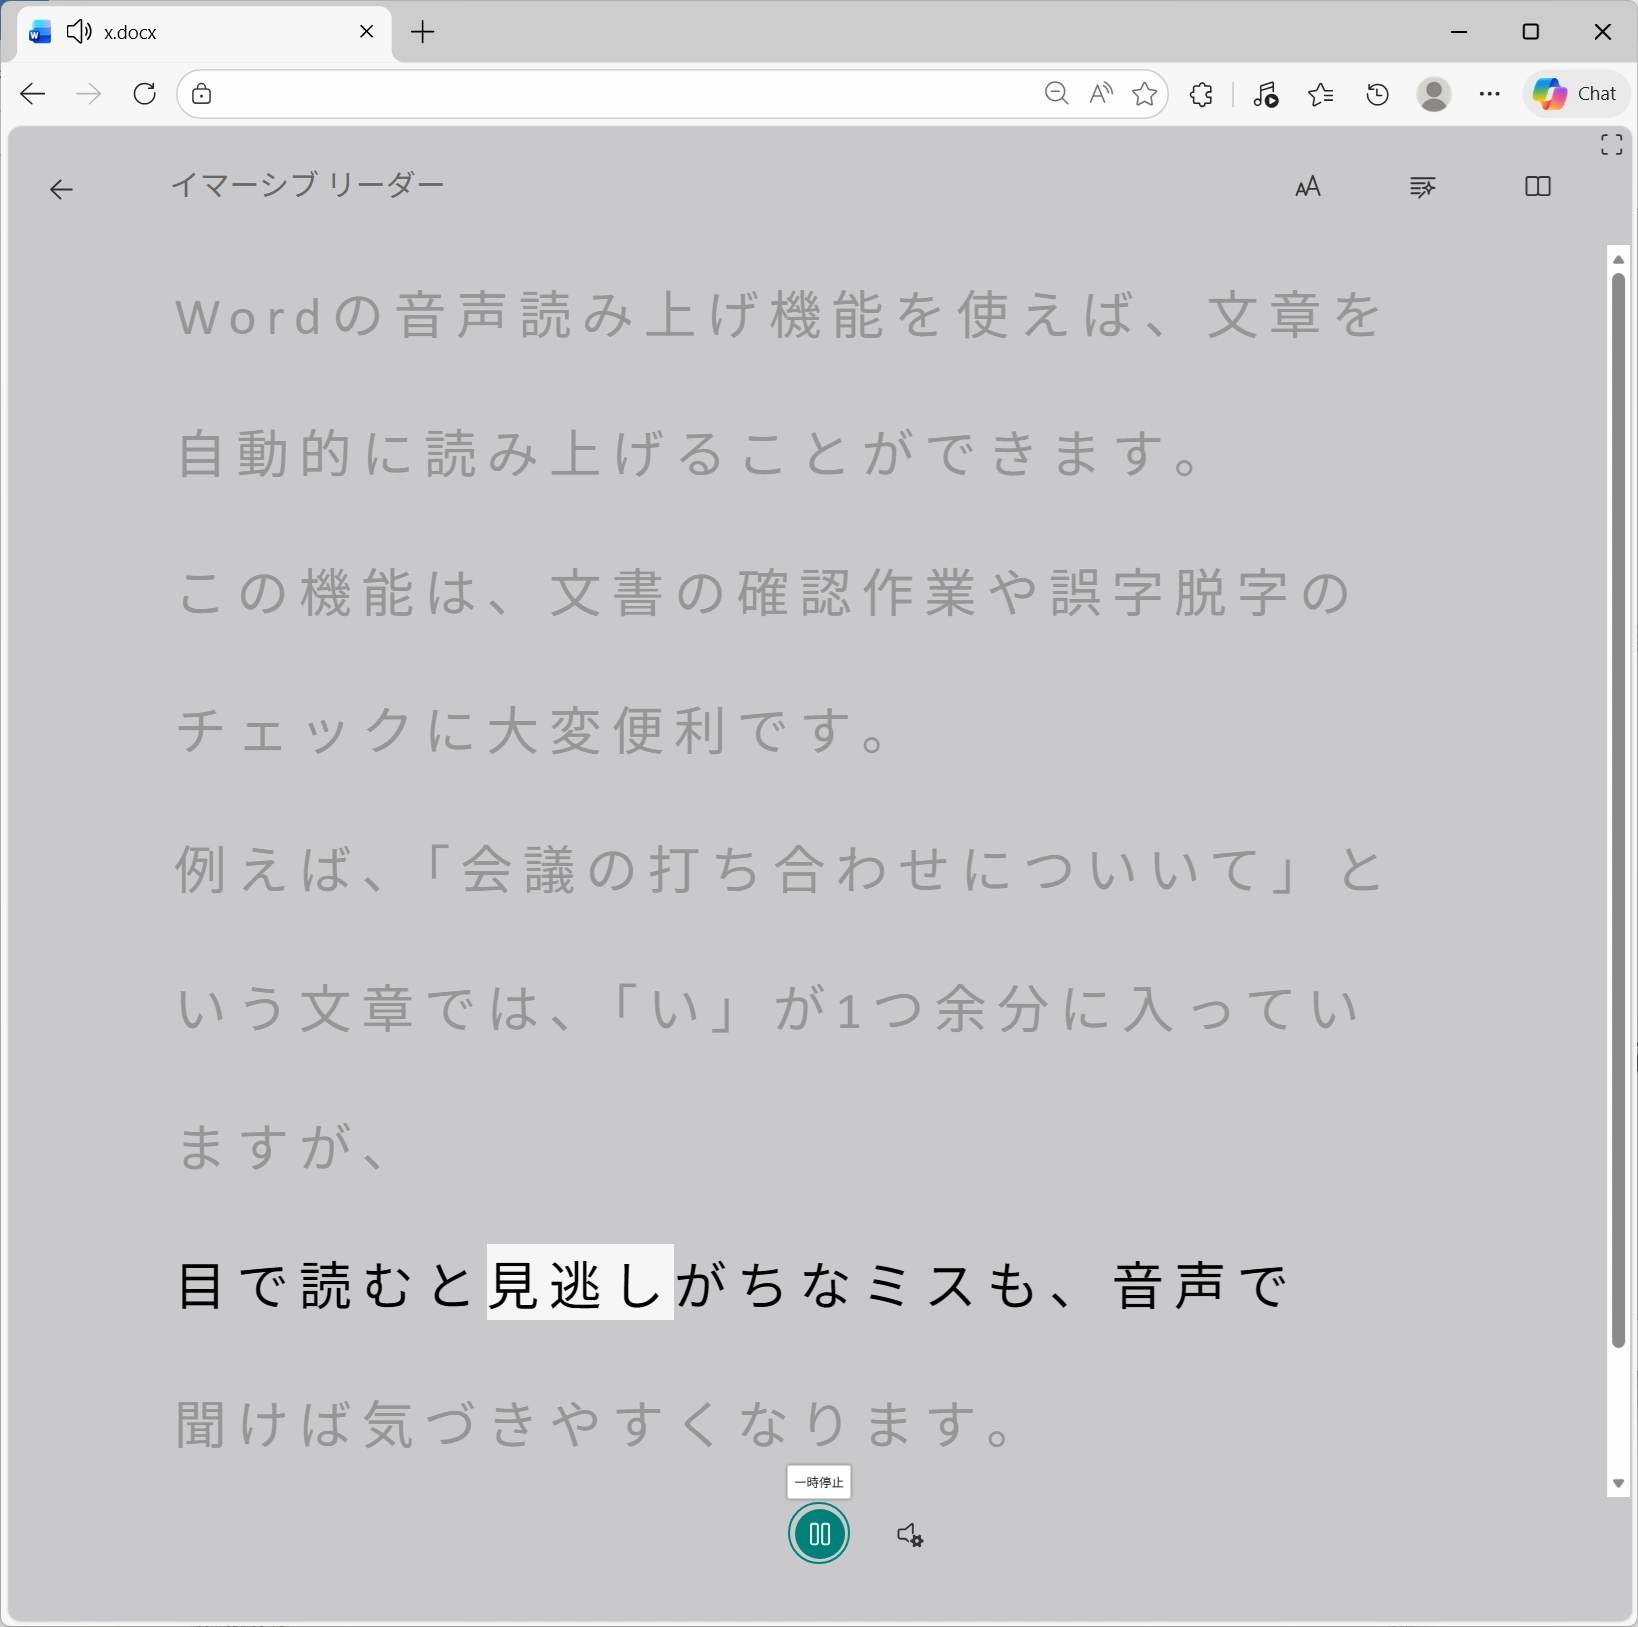This screenshot has height=1627, width=1638.
Task: Open Copilot Chat
Action: pos(1574,93)
